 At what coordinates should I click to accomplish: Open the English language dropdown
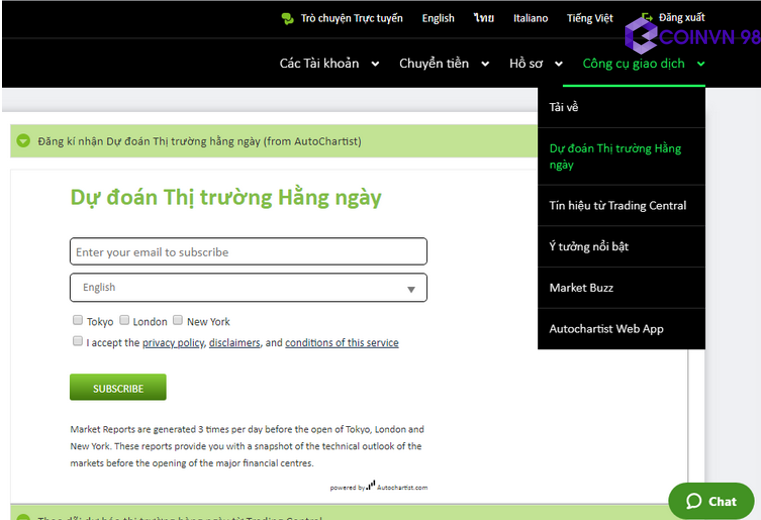point(248,288)
